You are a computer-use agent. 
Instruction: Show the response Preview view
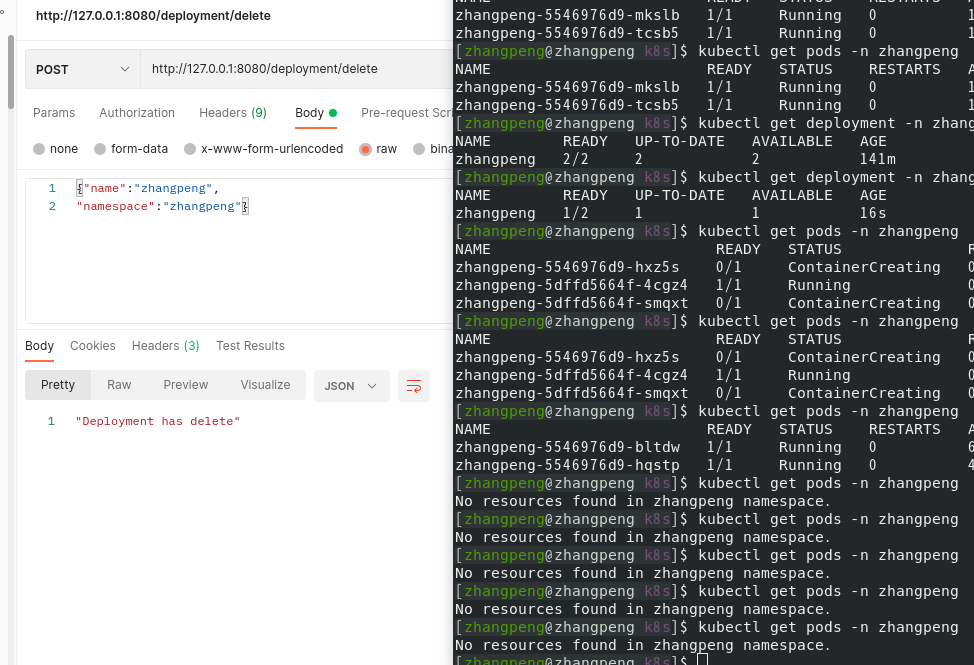coord(186,385)
